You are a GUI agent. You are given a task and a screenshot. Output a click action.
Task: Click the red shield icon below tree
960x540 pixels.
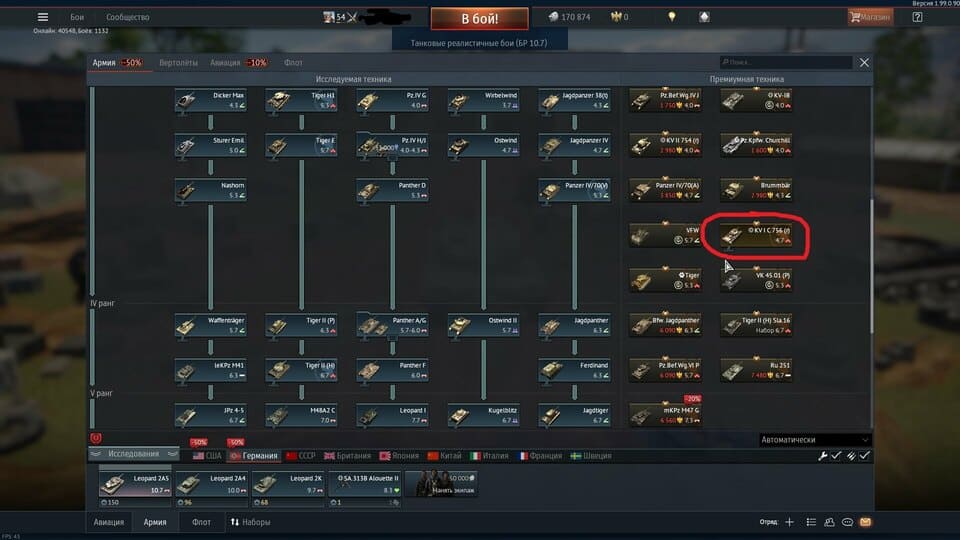point(96,438)
